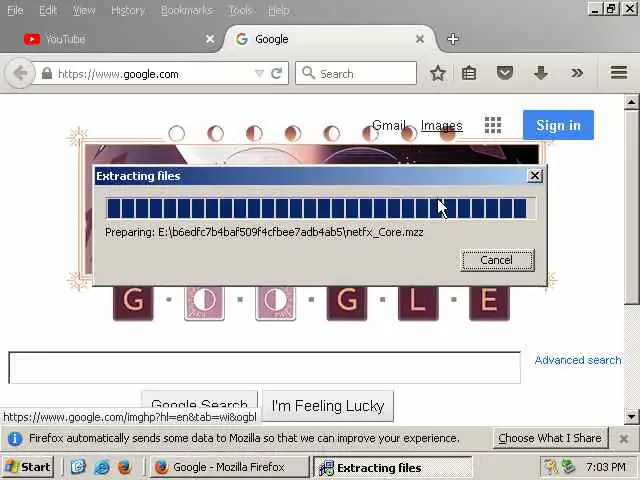Image resolution: width=640 pixels, height=480 pixels.
Task: Open the downloads arrow icon
Action: pos(541,73)
